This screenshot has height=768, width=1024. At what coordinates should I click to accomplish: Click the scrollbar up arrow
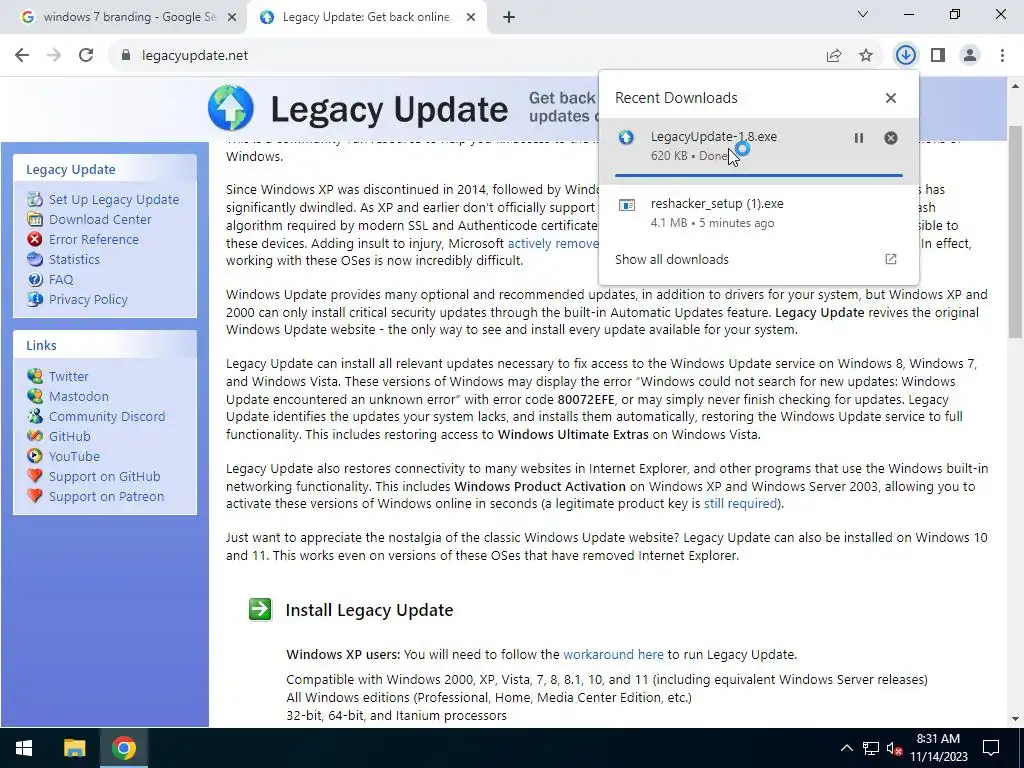tap(1016, 86)
